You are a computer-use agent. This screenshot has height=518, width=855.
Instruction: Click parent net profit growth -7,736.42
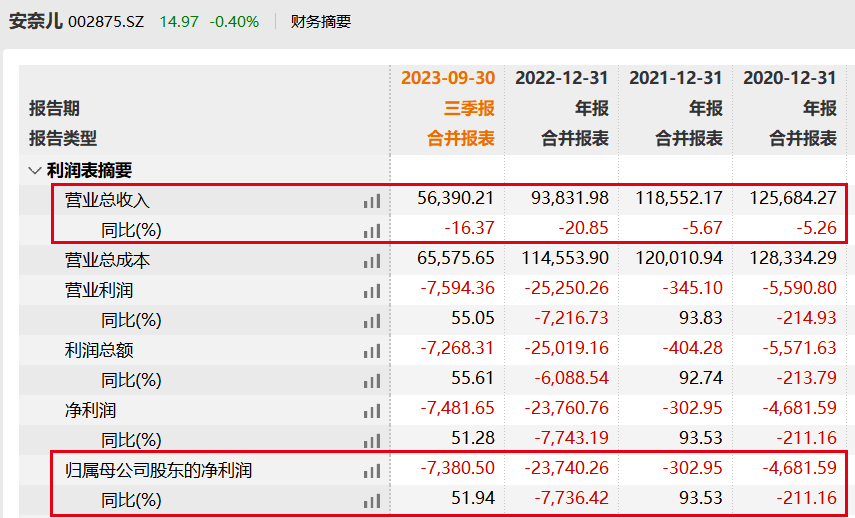click(x=571, y=498)
